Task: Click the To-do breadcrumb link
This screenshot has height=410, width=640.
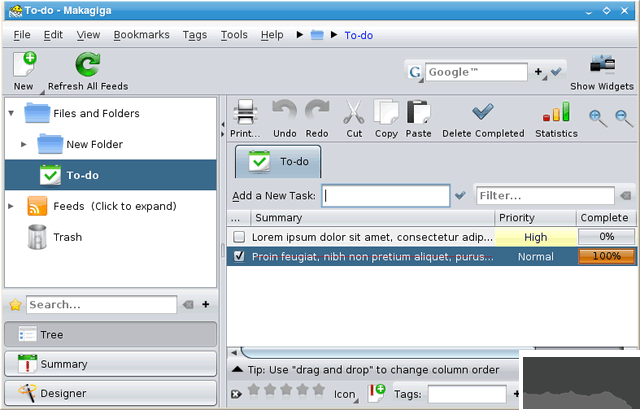Action: coord(359,35)
